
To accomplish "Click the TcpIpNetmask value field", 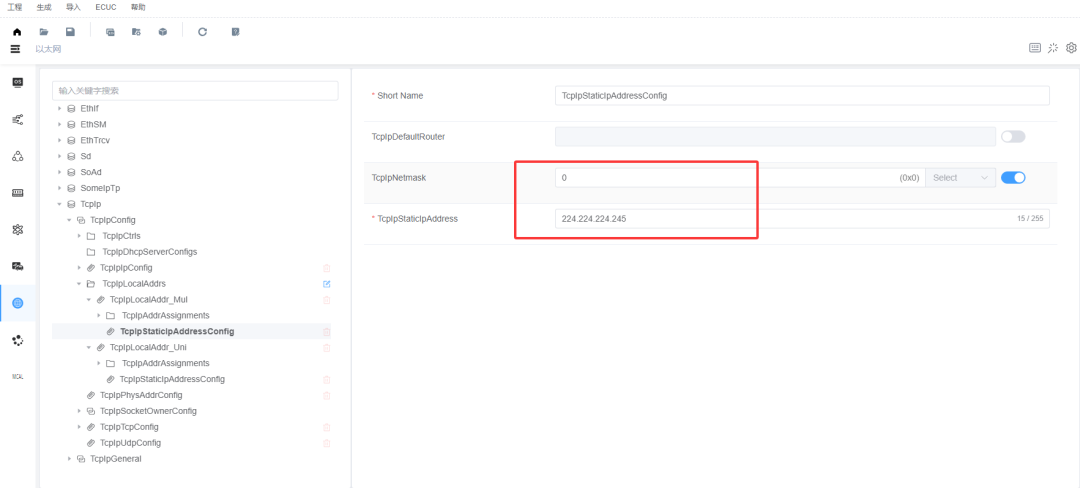I will [740, 178].
